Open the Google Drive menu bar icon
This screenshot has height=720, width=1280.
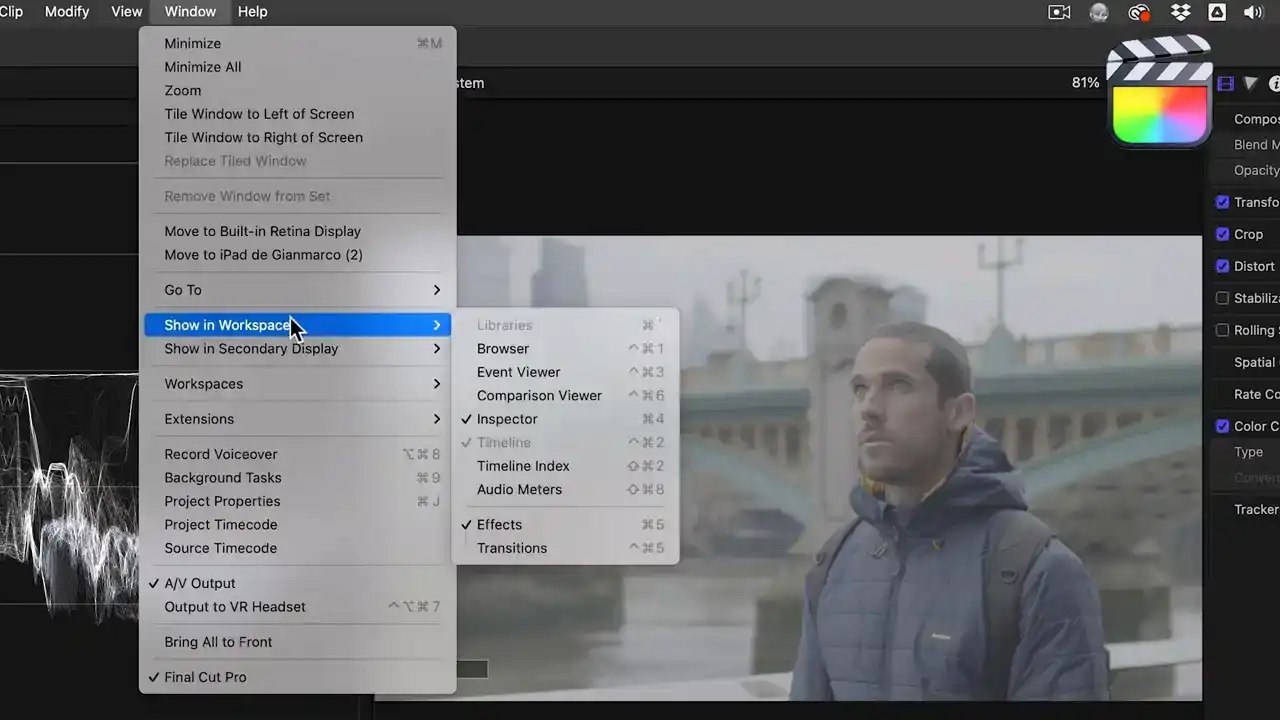pos(1217,12)
